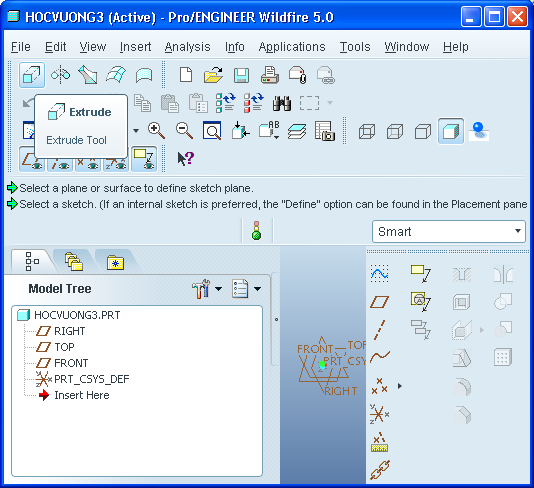The image size is (534, 488).
Task: Create a new file with blank page icon
Action: [x=186, y=75]
